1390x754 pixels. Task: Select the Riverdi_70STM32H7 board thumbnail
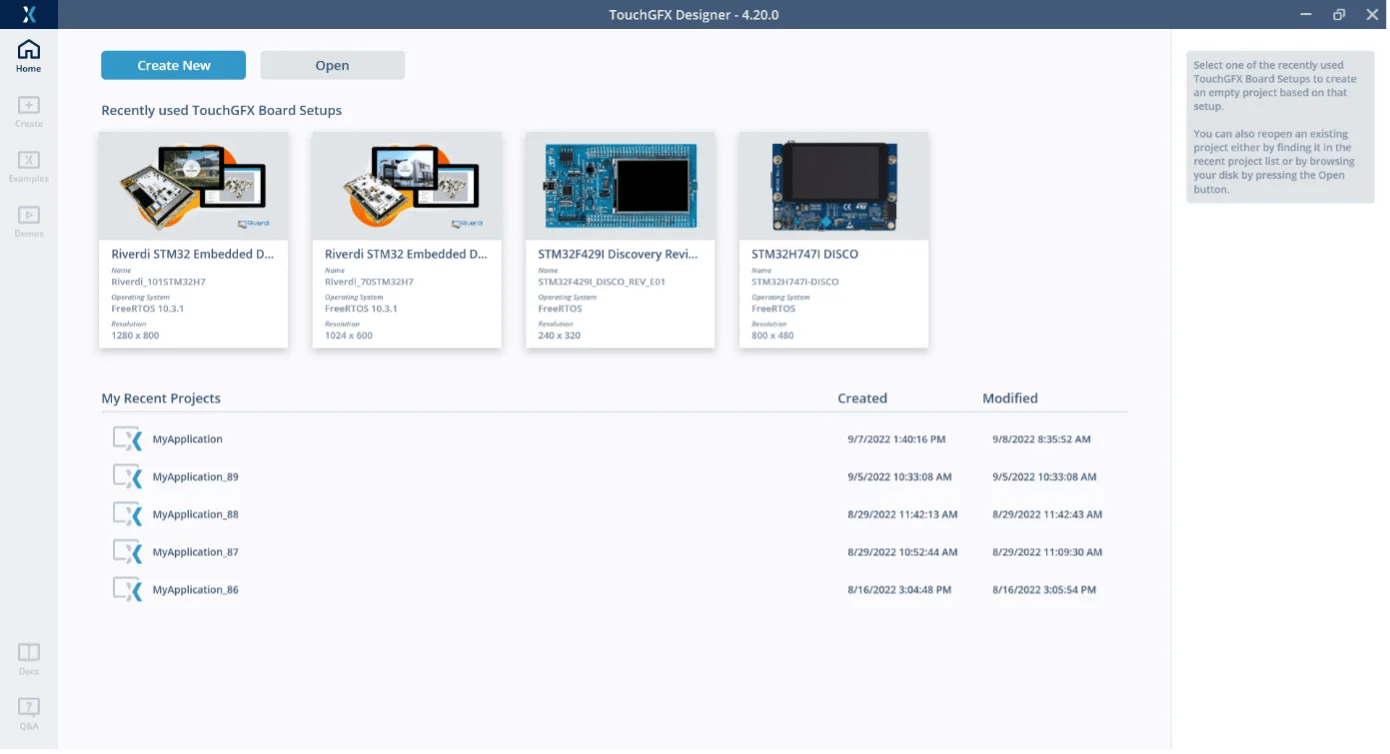coord(407,186)
